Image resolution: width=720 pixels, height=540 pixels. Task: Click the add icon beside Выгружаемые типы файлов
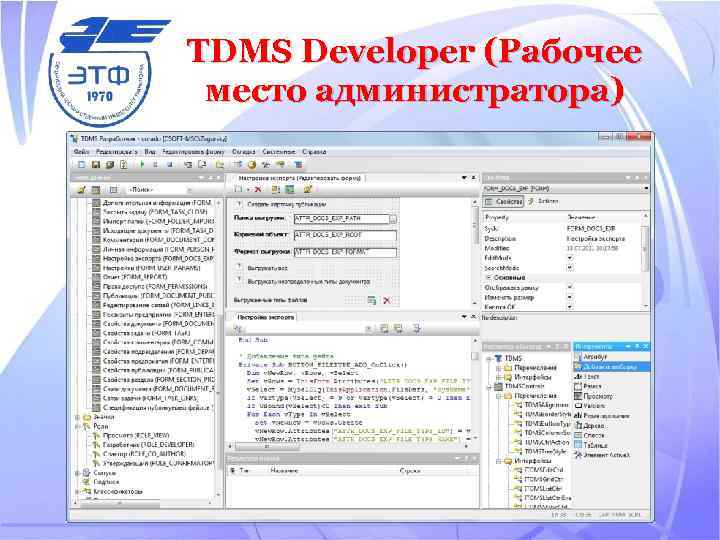371,300
